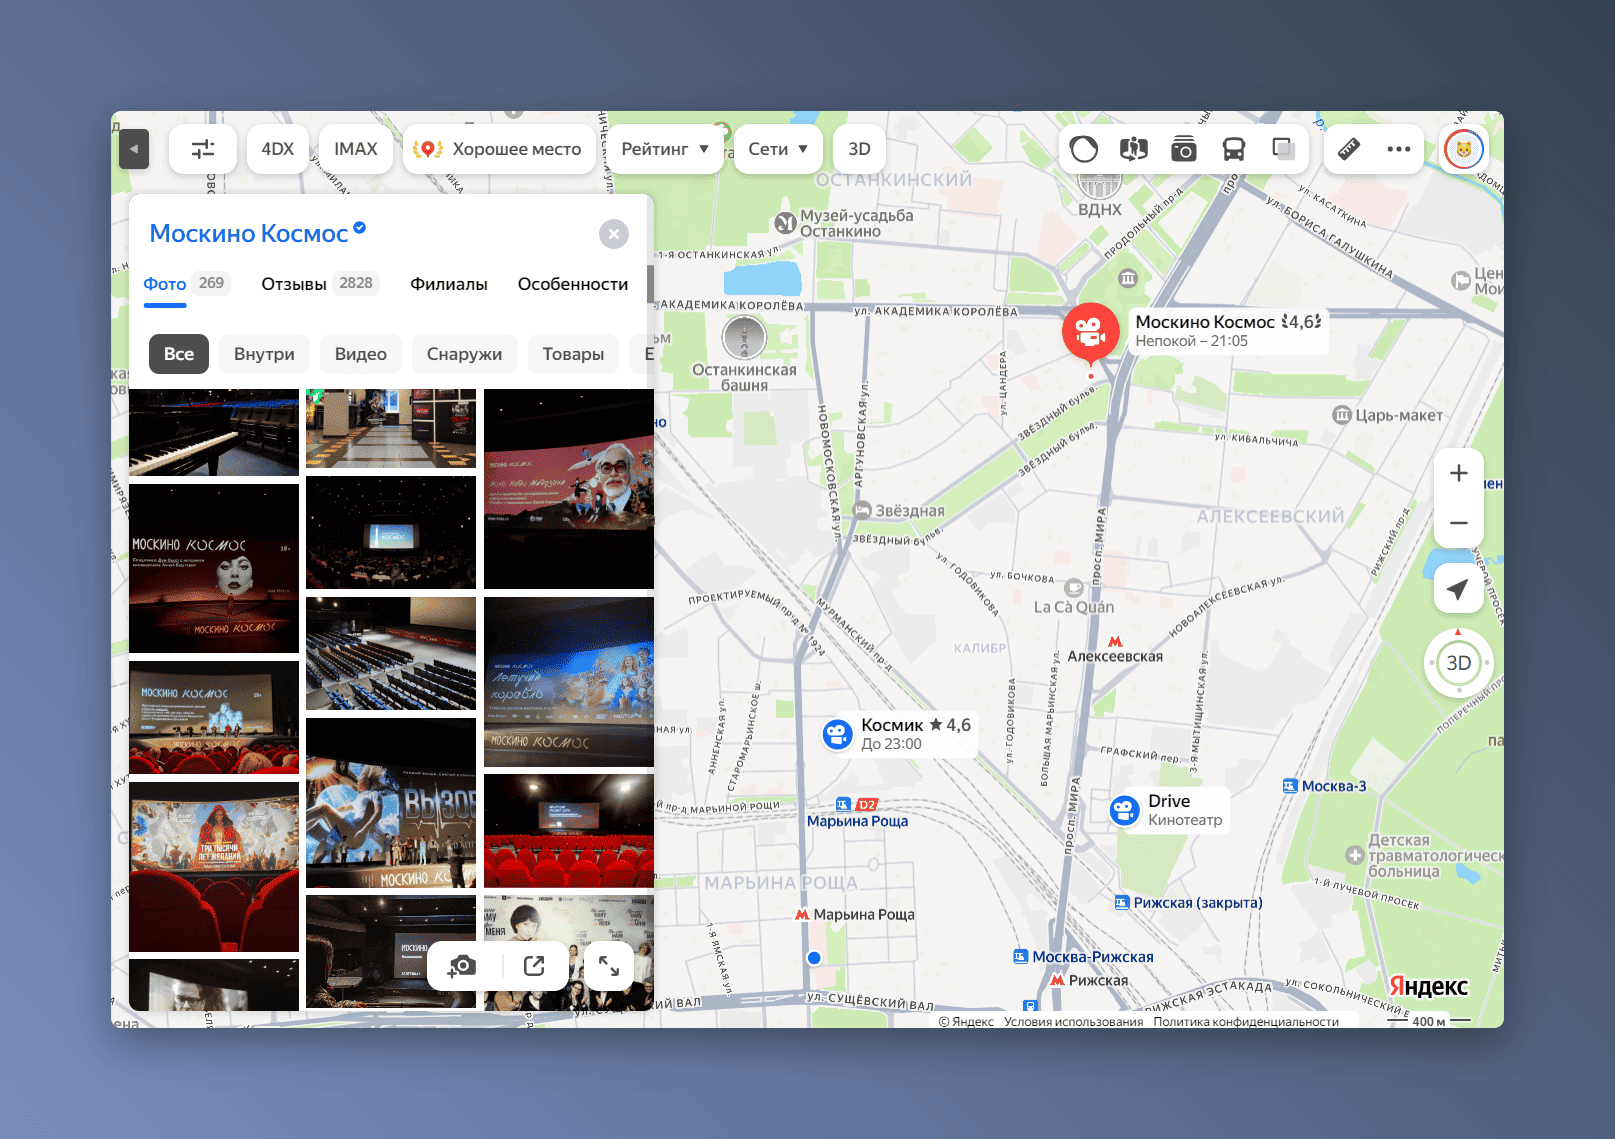Viewport: 1615px width, 1139px height.
Task: Click the Яндекс logo on the map
Action: [1428, 987]
